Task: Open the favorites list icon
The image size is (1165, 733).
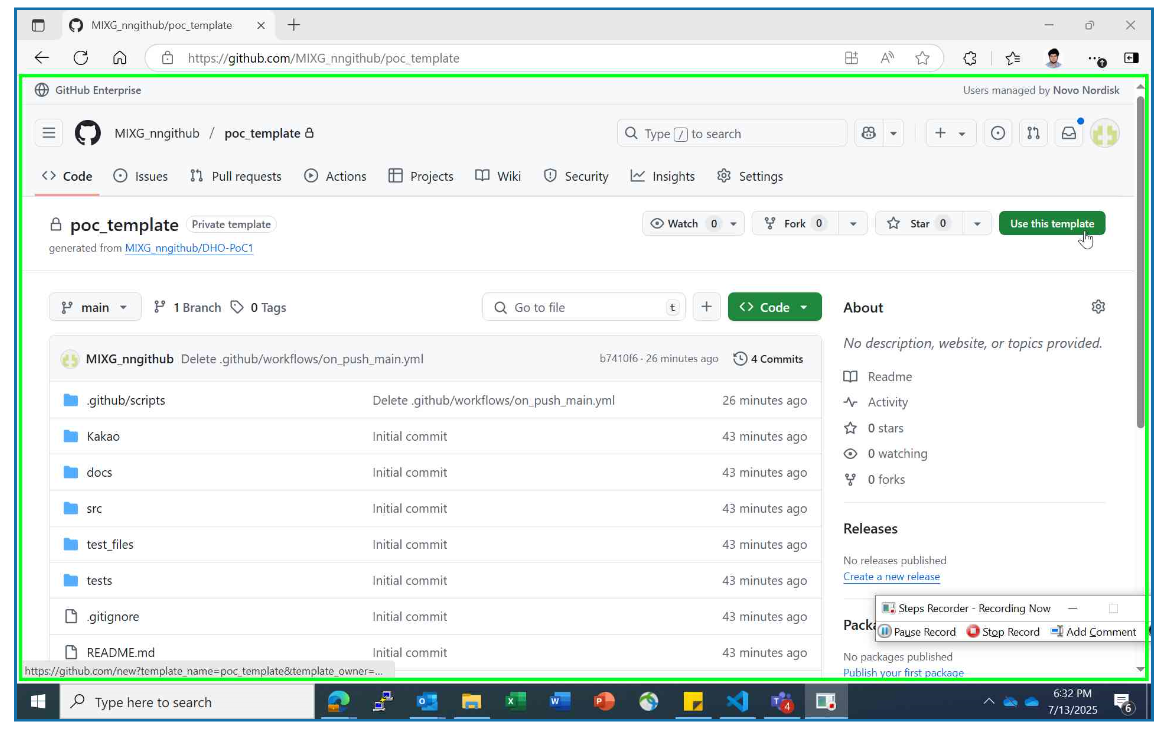Action: click(1013, 58)
